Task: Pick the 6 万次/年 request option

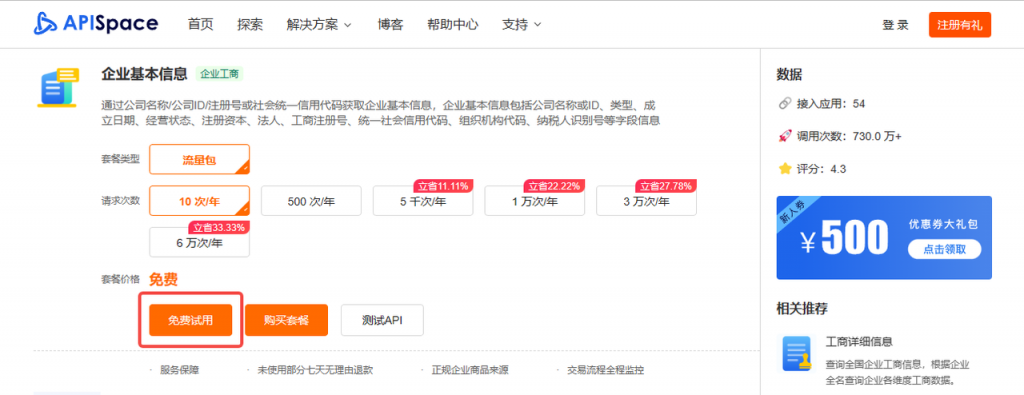Action: (199, 242)
